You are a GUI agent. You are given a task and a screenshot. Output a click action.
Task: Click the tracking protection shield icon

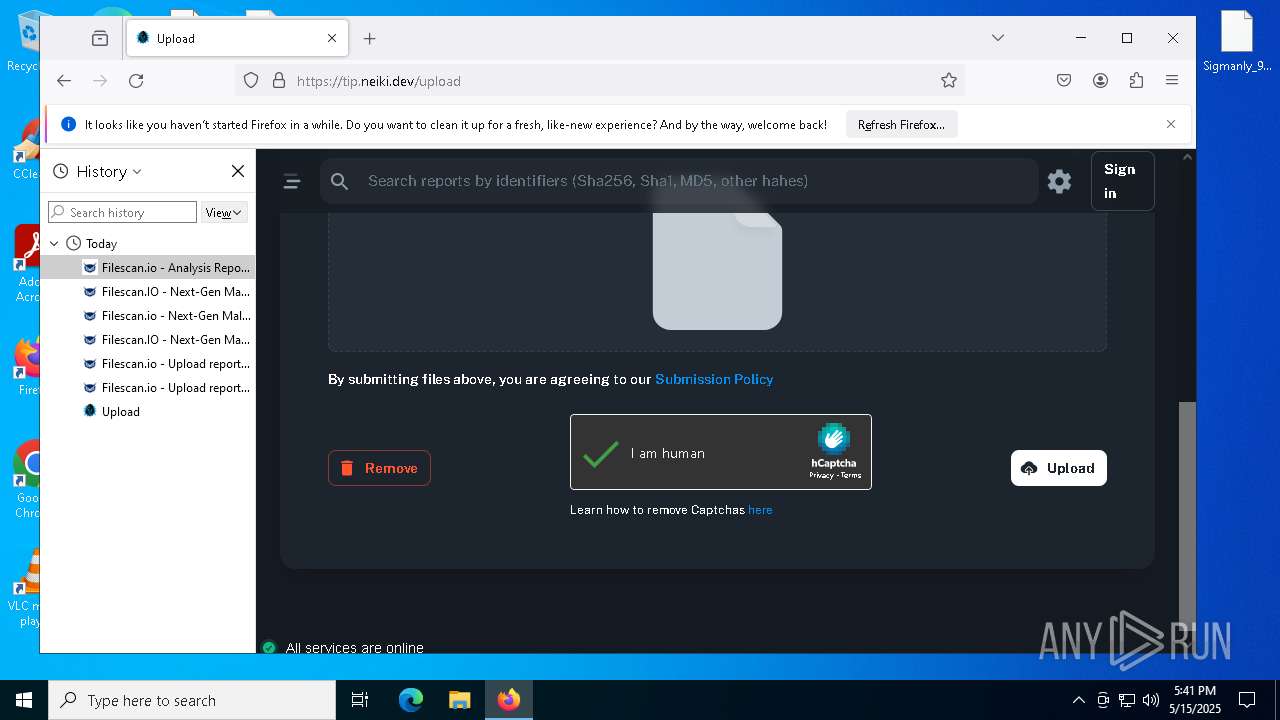click(x=251, y=81)
